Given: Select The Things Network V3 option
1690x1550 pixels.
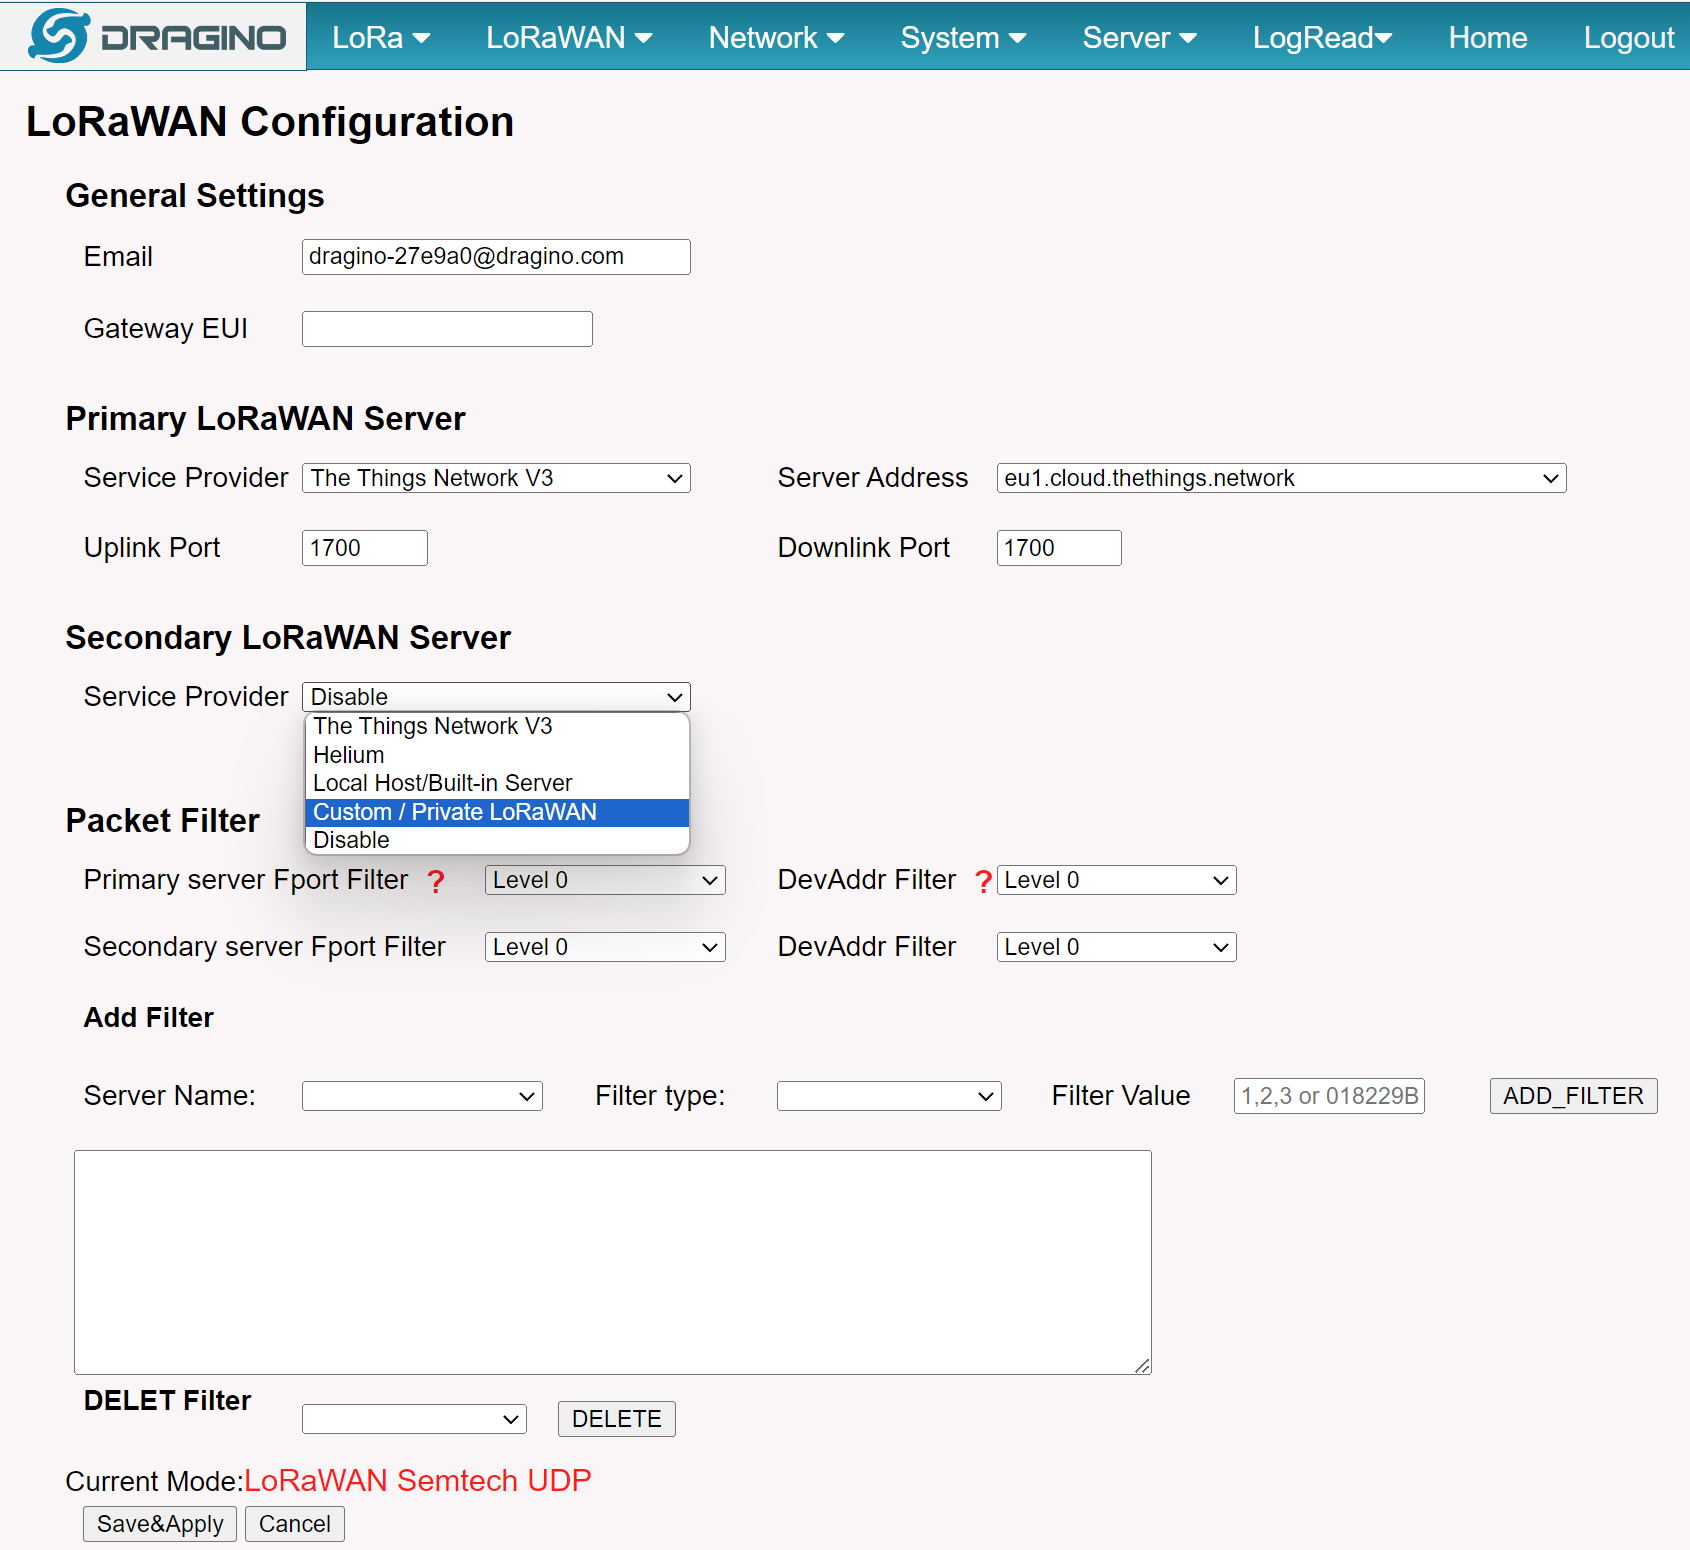Looking at the screenshot, I should [496, 726].
